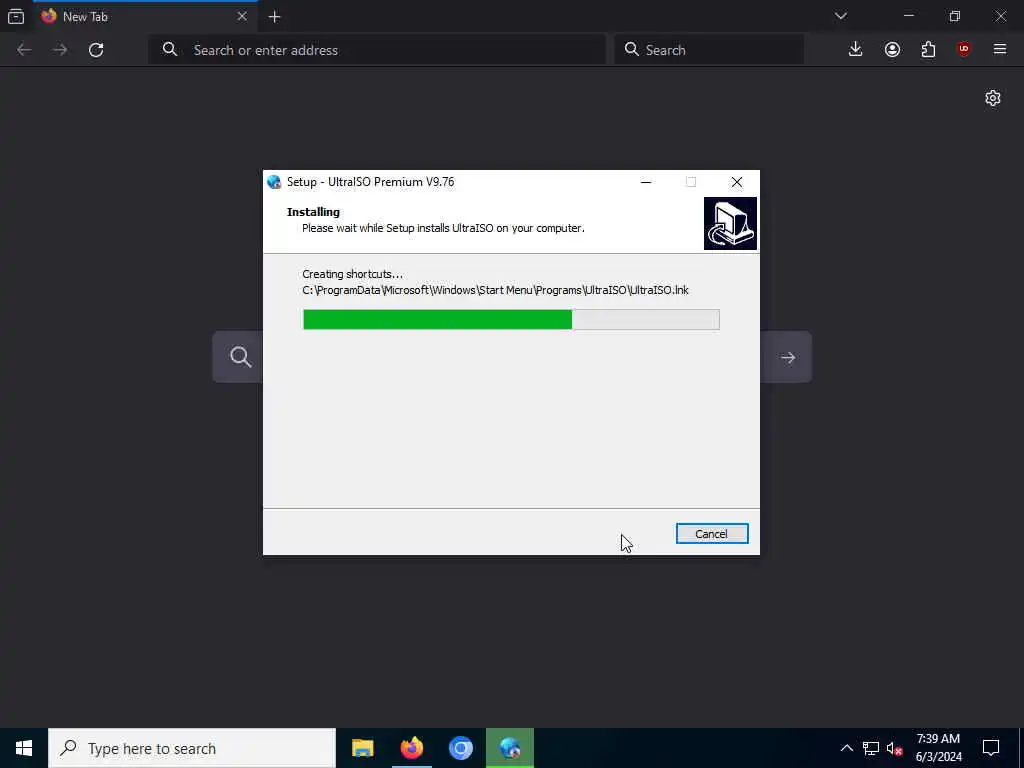Click the new tab page search magnifier

click(x=240, y=357)
